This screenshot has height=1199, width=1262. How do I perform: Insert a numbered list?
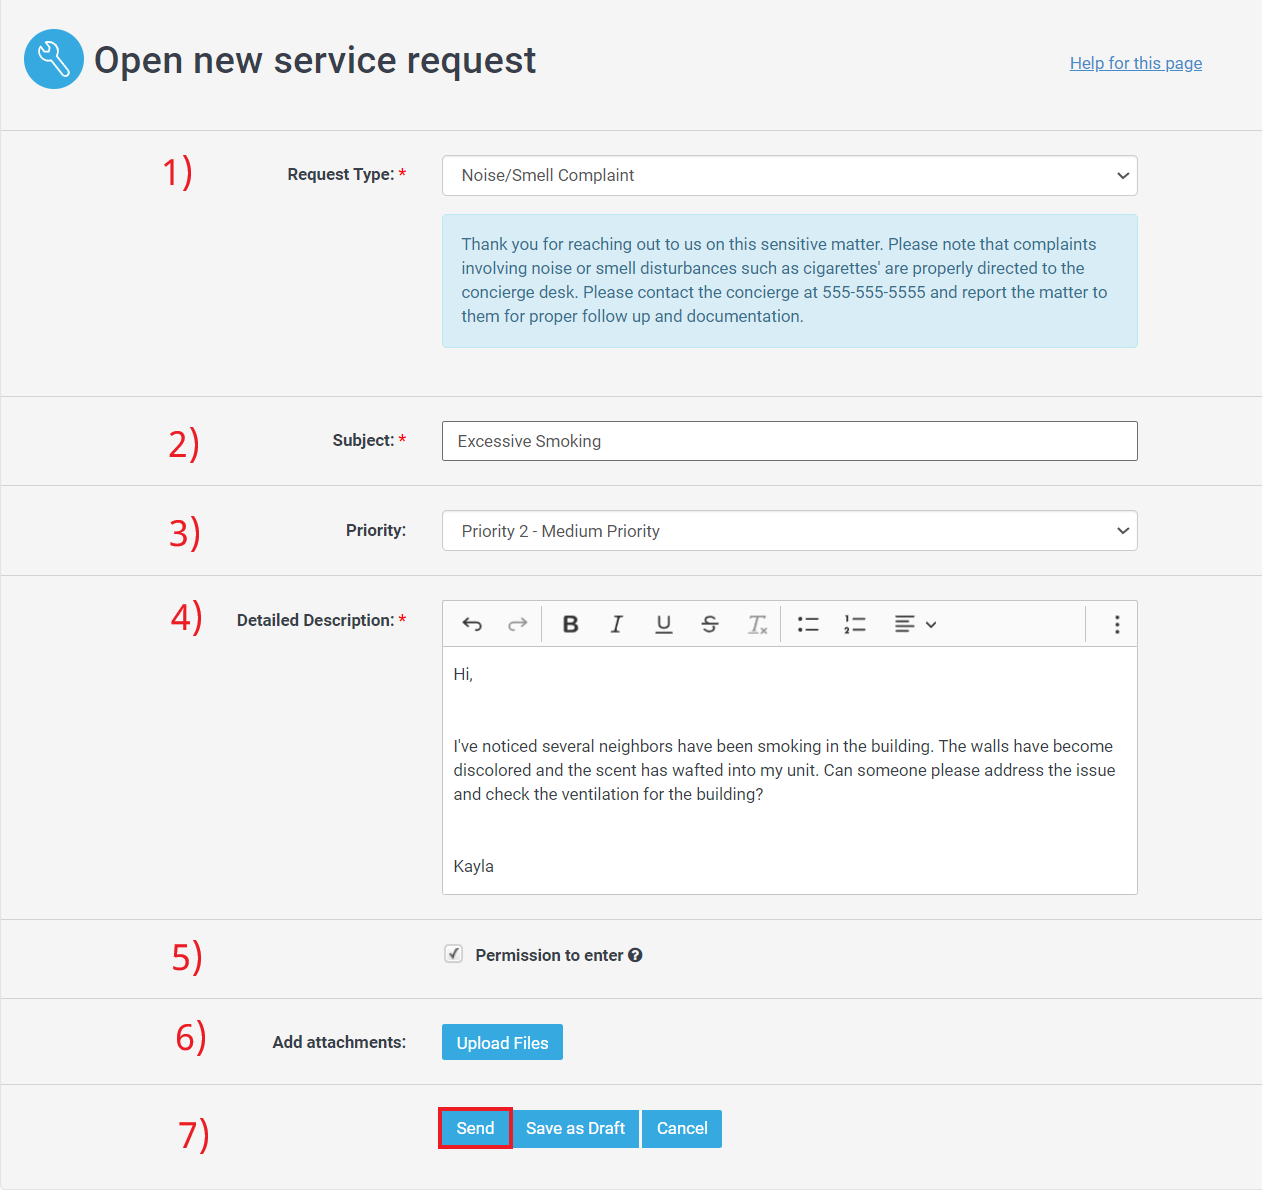point(855,624)
